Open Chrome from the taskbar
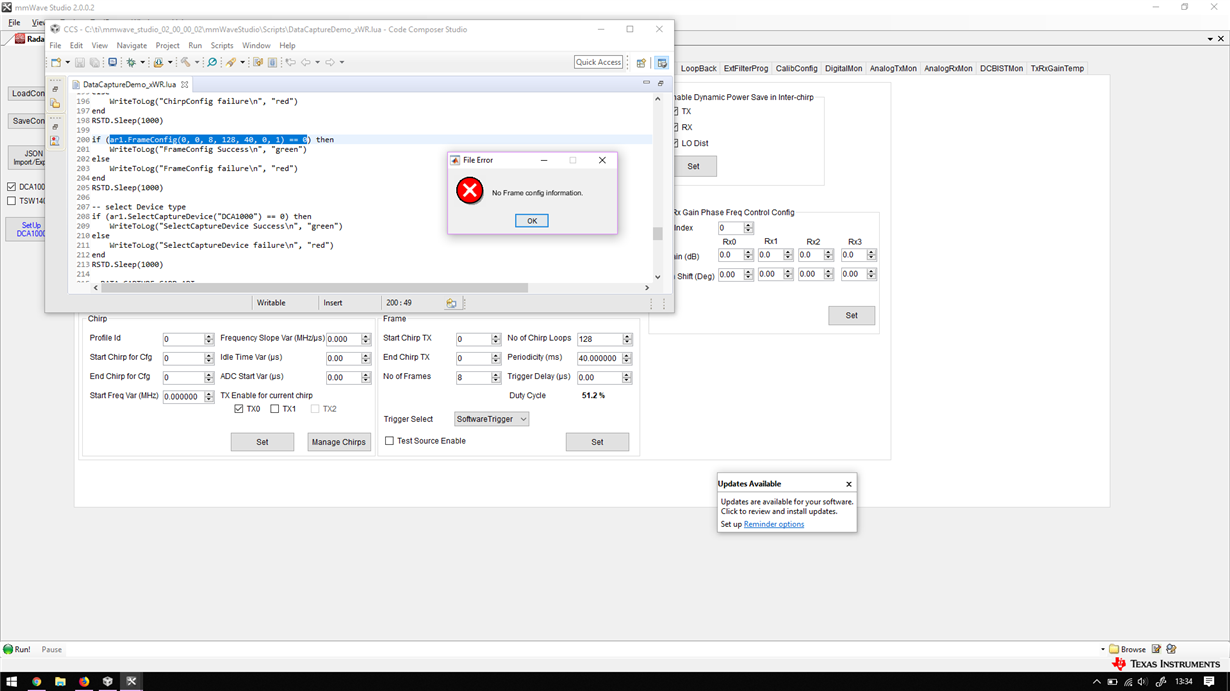Screen dimensions: 1230x691 click(x=36, y=681)
